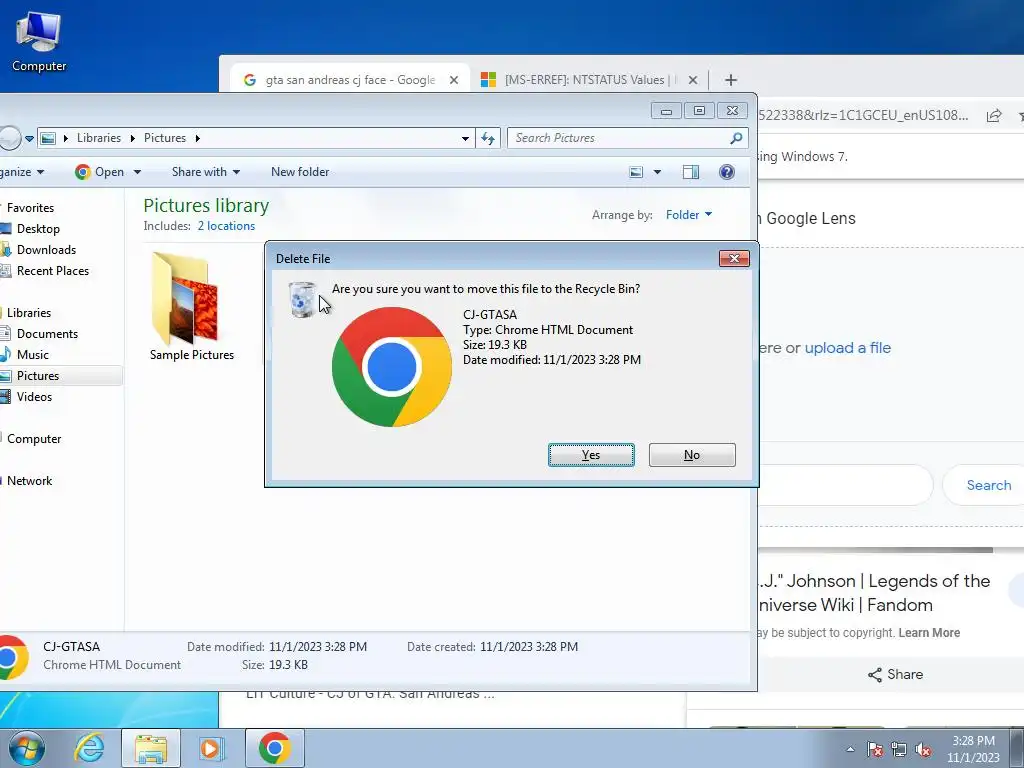Expand the address bar history dropdown
1024x768 pixels.
tap(465, 138)
